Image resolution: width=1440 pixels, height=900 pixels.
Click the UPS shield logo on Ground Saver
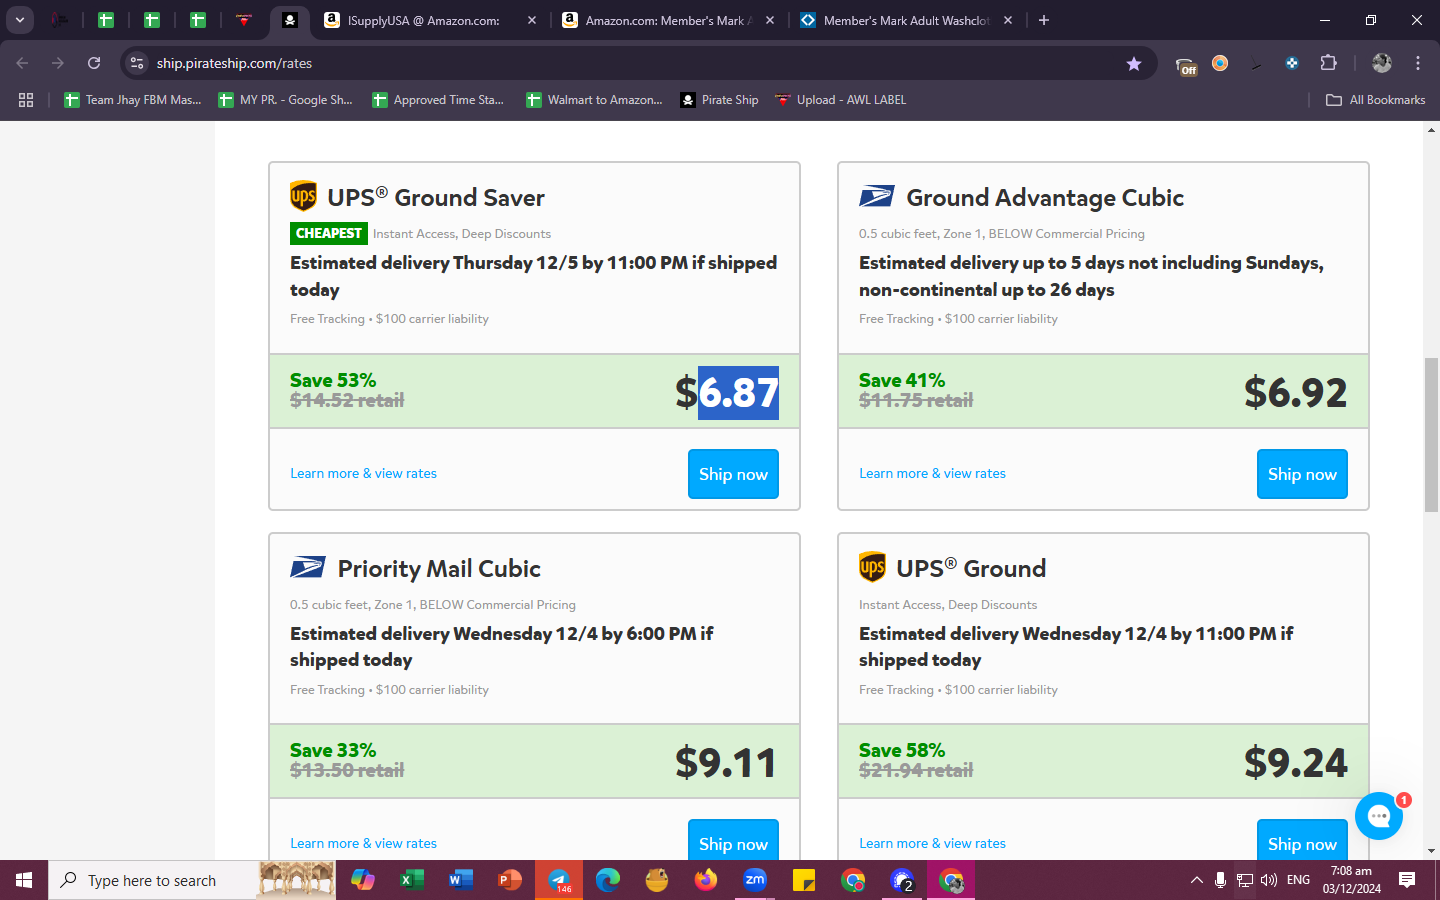303,196
